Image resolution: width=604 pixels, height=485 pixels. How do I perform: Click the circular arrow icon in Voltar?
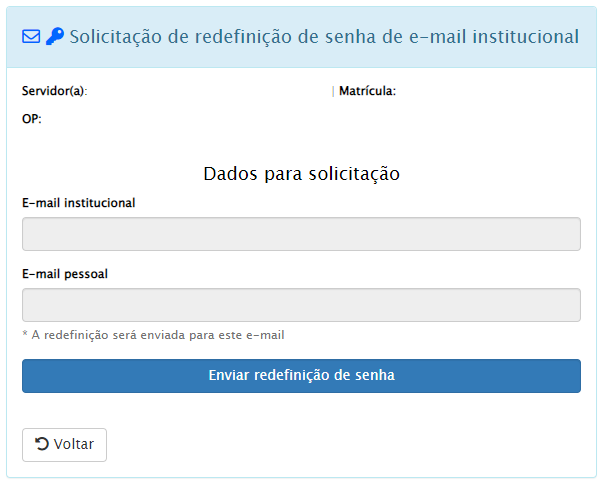coord(42,444)
